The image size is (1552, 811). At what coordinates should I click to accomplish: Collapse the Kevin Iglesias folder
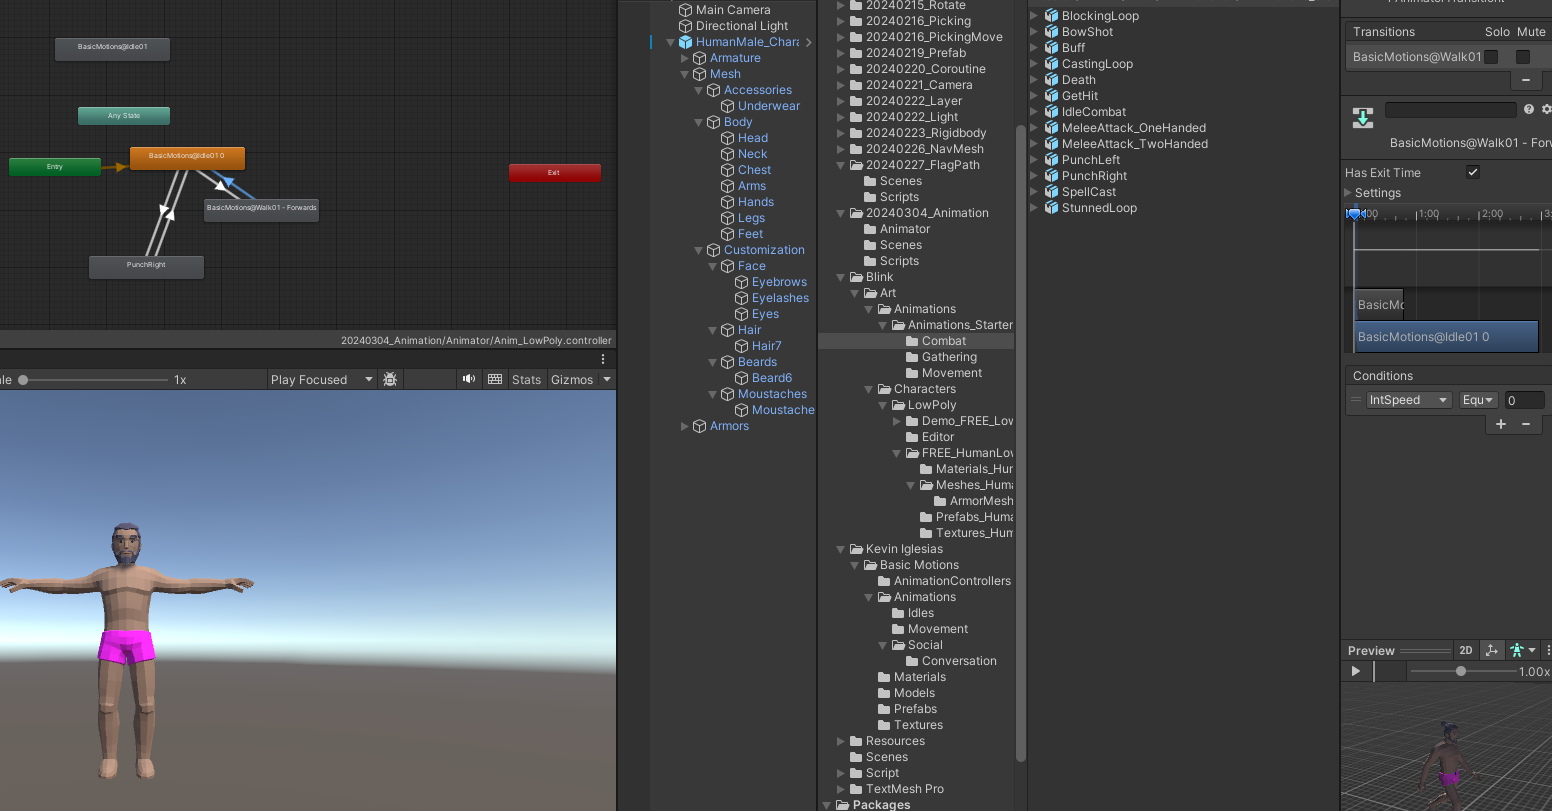coord(840,549)
